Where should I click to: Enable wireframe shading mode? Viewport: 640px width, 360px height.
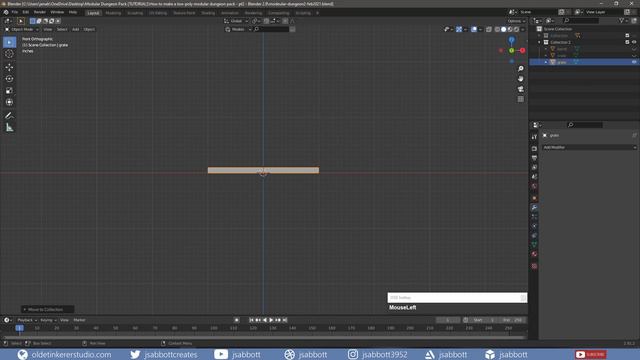497,29
